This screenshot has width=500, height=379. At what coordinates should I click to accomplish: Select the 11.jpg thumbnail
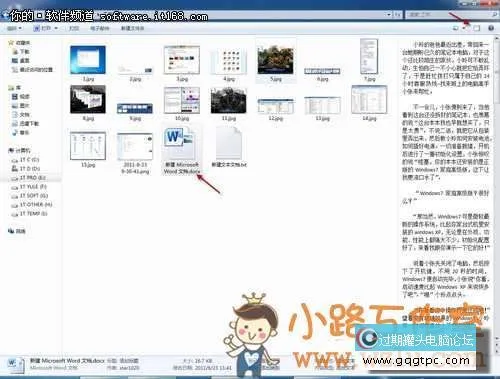[x=229, y=100]
